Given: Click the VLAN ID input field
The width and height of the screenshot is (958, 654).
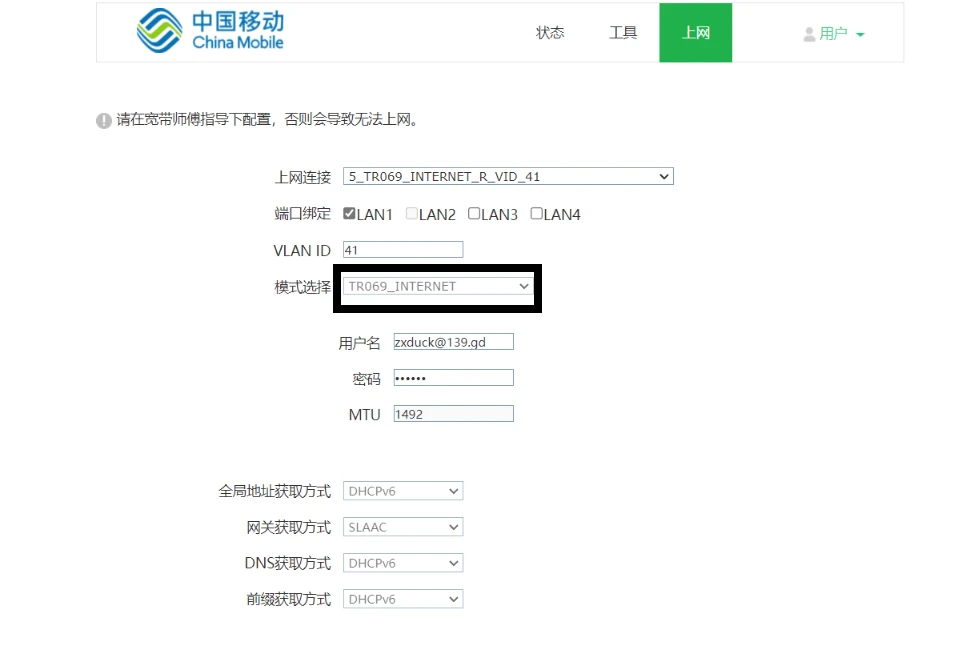Looking at the screenshot, I should [403, 250].
